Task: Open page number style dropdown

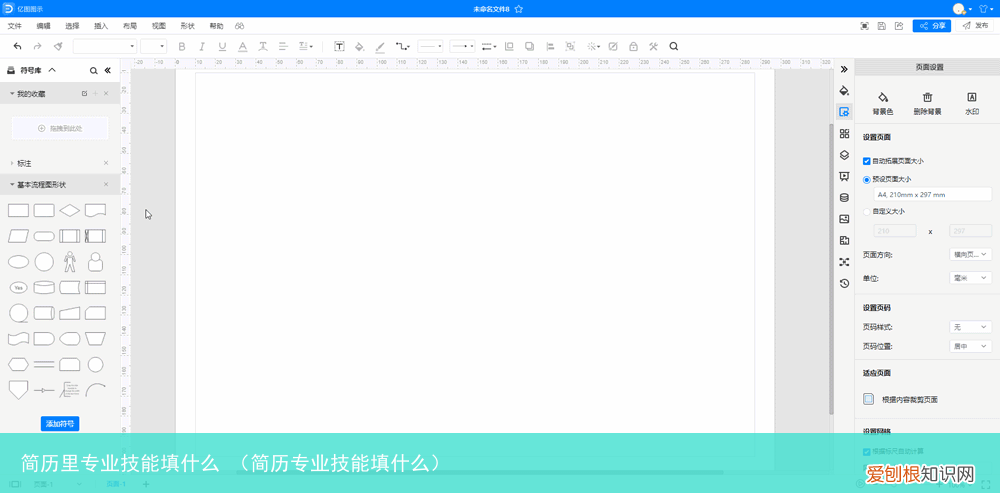Action: tap(971, 327)
